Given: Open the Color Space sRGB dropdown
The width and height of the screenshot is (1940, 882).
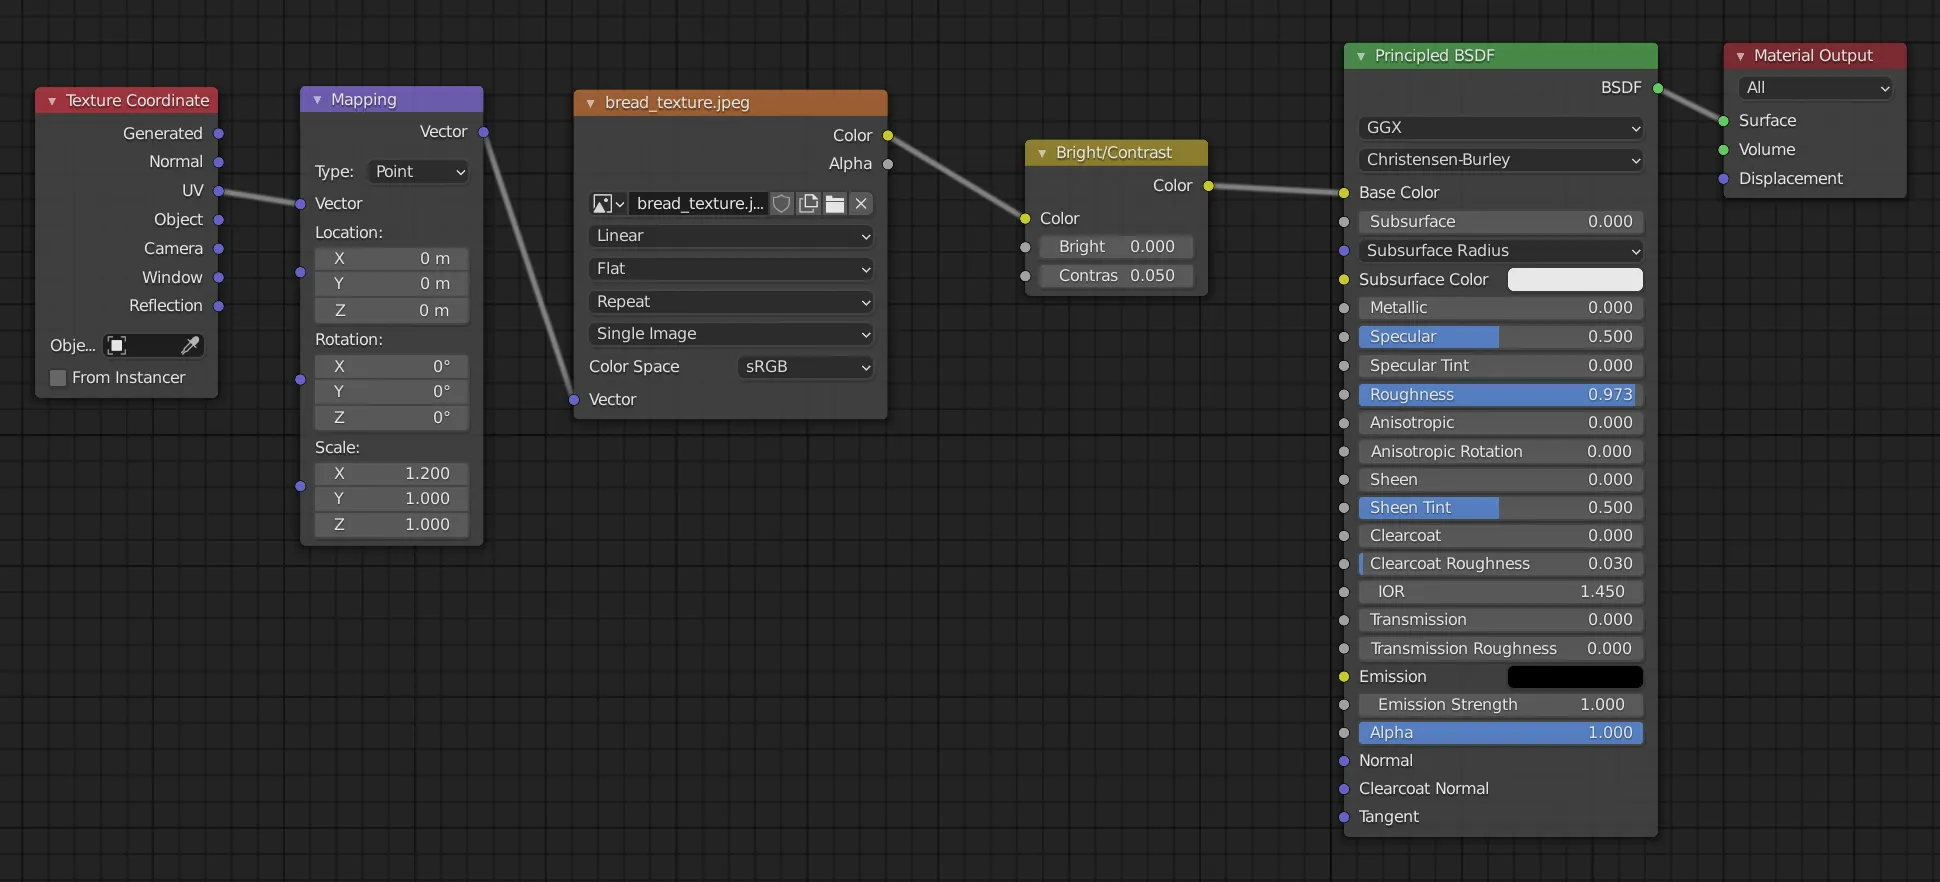Looking at the screenshot, I should (x=805, y=367).
